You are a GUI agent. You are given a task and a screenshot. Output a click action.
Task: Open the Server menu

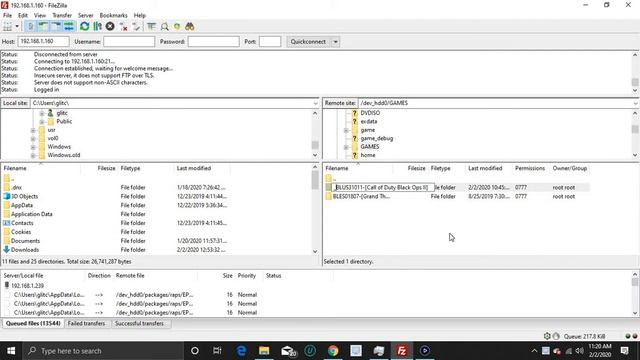(x=86, y=16)
